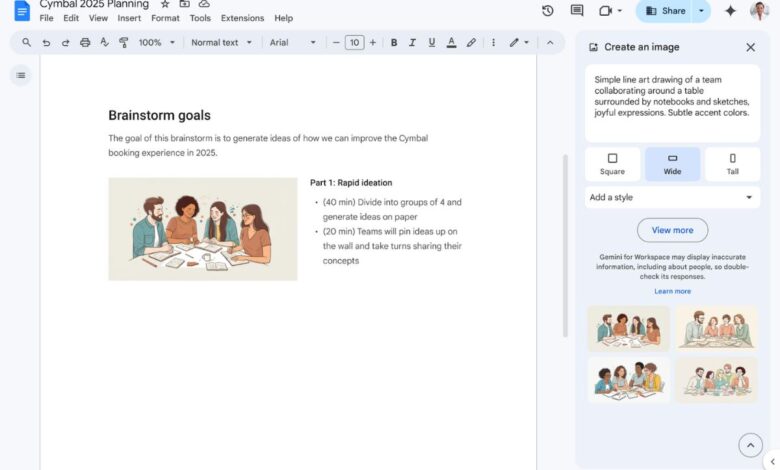Print the document
This screenshot has height=470, width=780.
coord(85,43)
